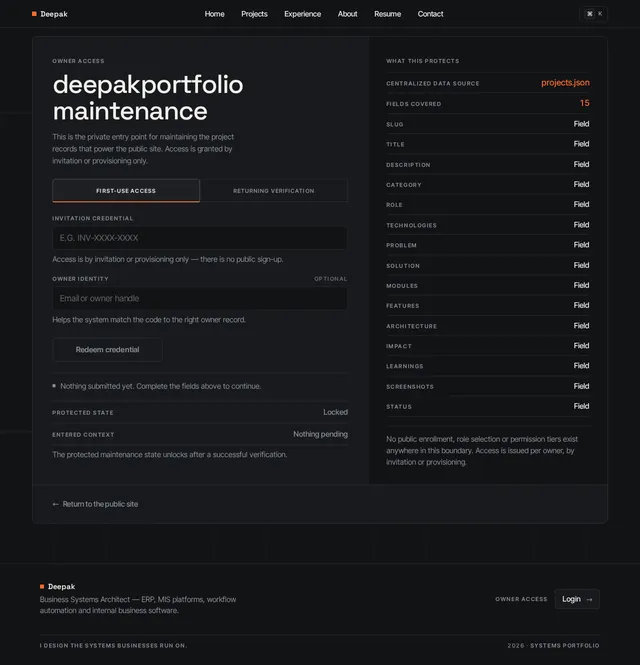The height and width of the screenshot is (665, 640).
Task: Switch to the Returning Verification tab
Action: (274, 191)
